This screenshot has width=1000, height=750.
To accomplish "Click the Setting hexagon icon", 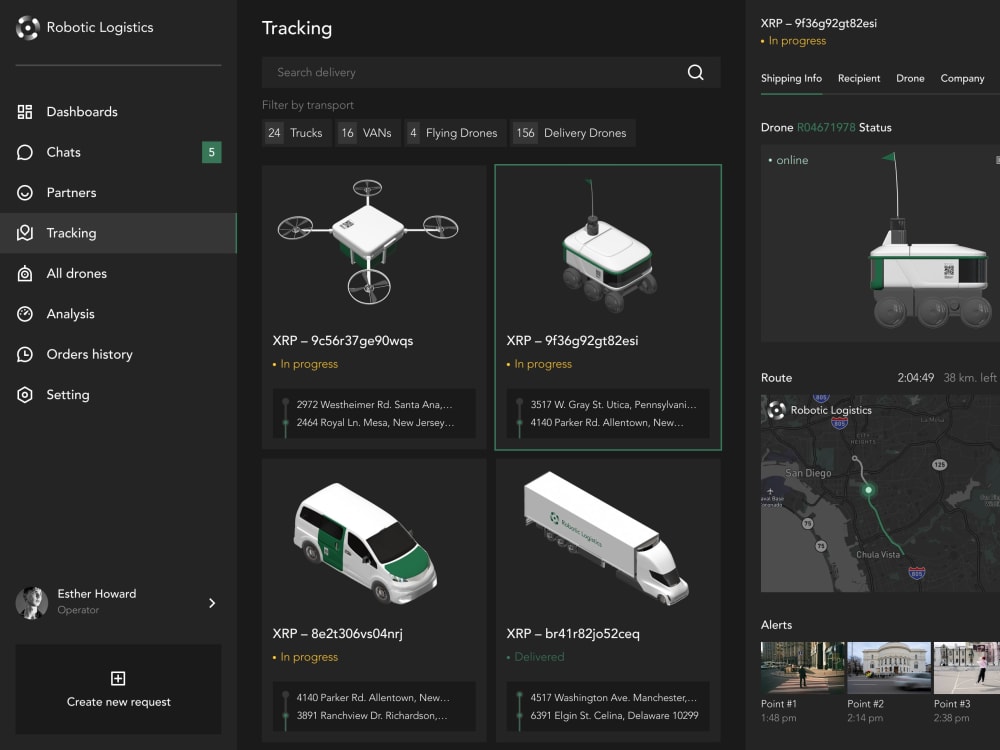I will click(25, 395).
